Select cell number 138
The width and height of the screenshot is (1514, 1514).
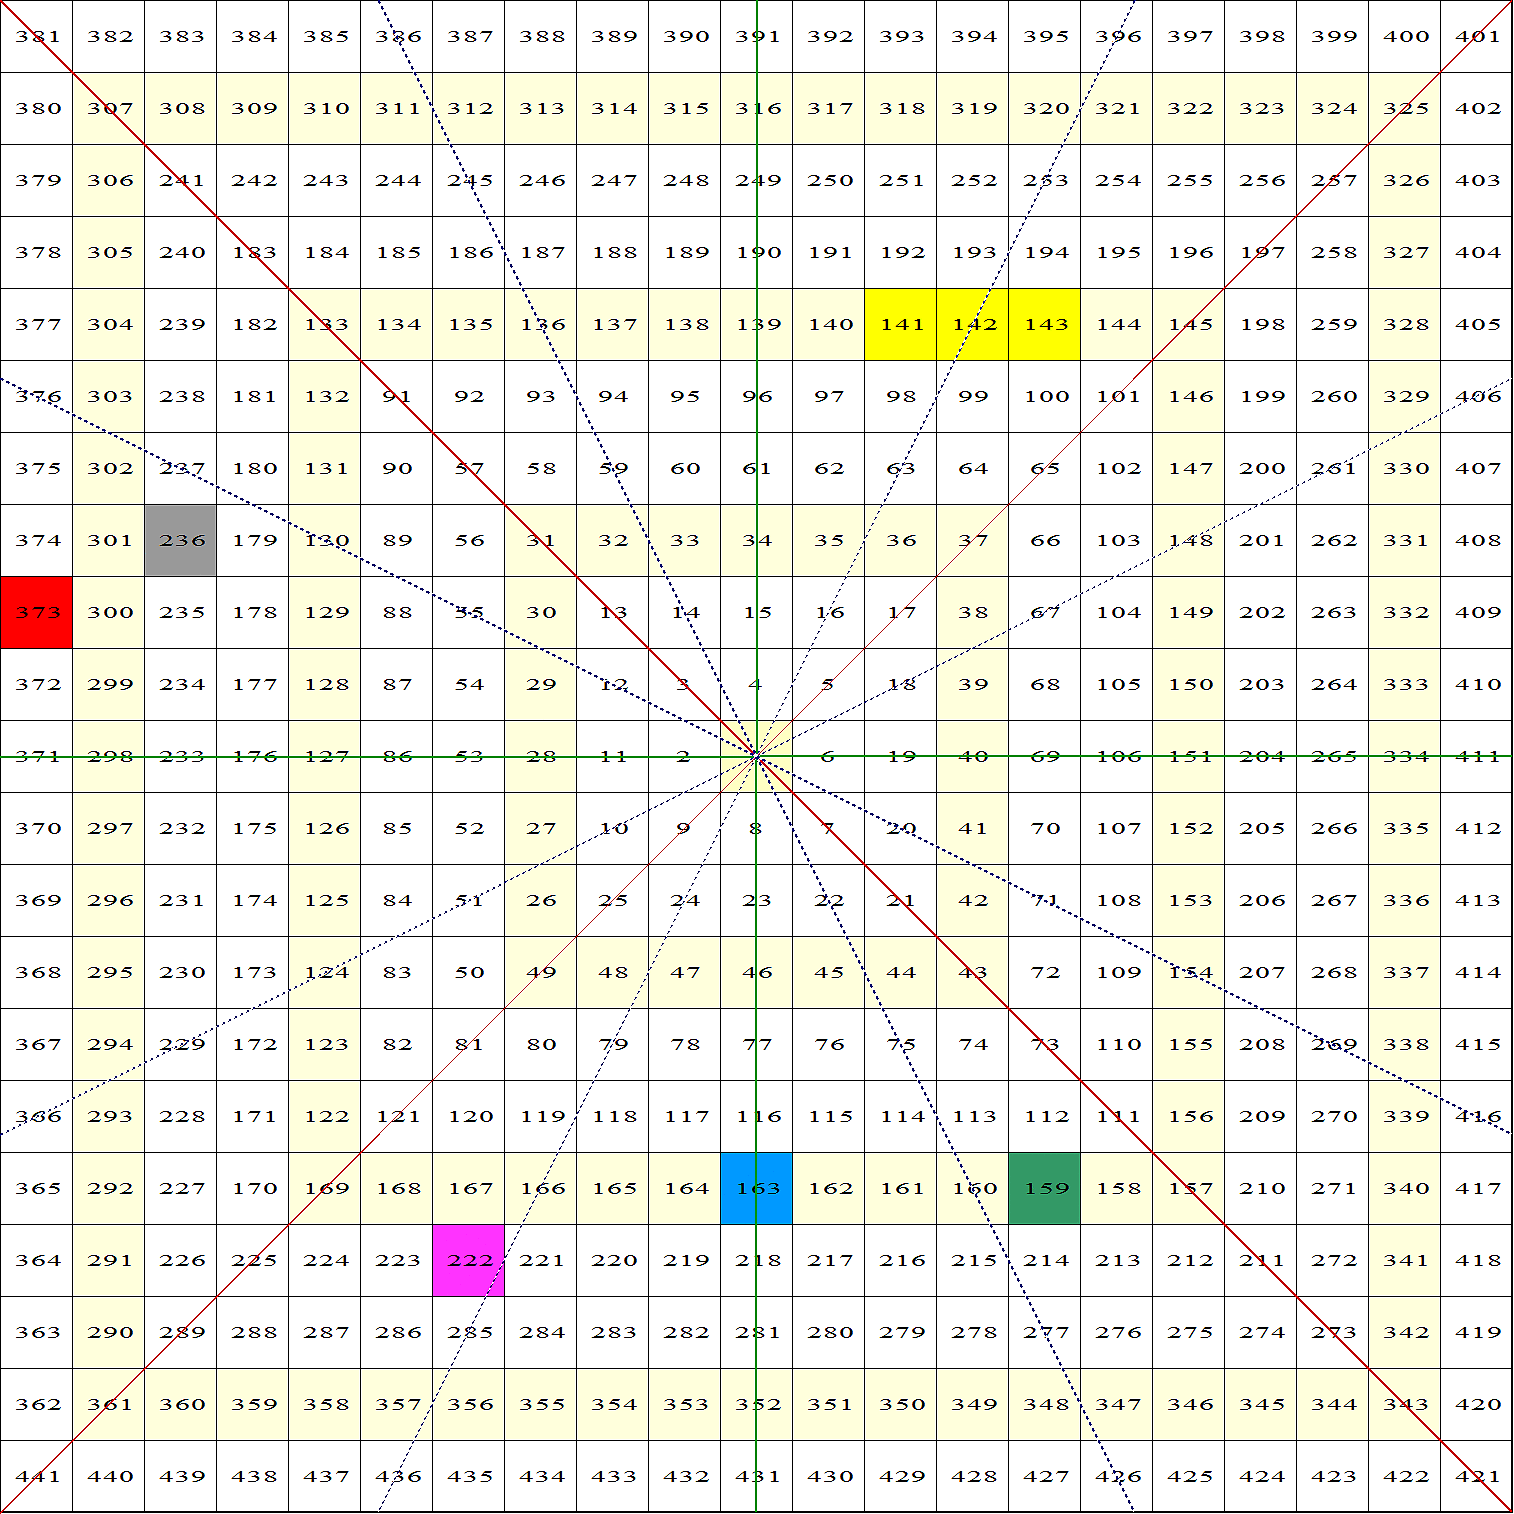tap(684, 324)
